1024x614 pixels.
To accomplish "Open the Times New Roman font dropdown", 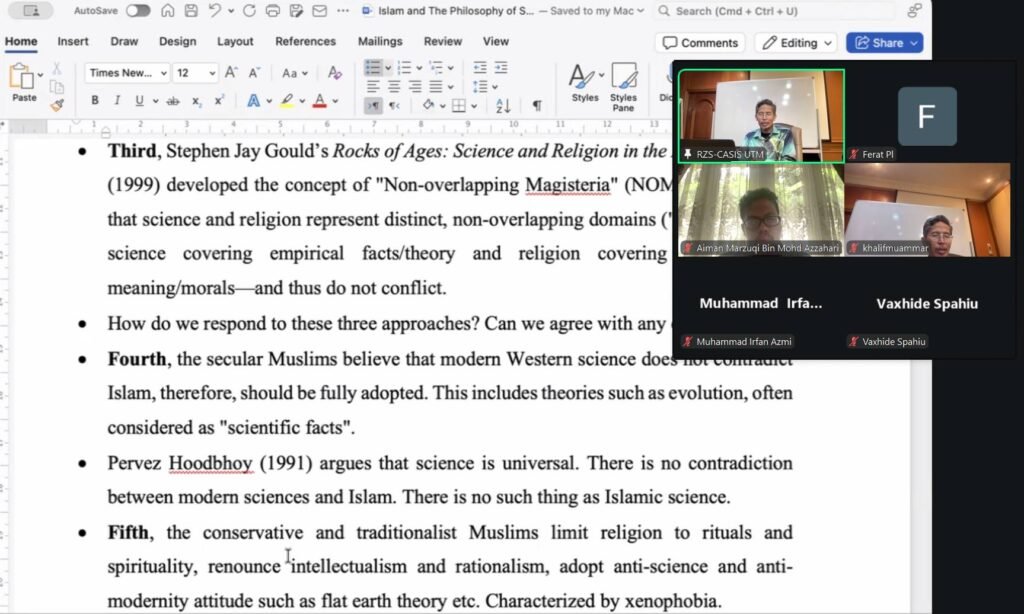I will 126,73.
